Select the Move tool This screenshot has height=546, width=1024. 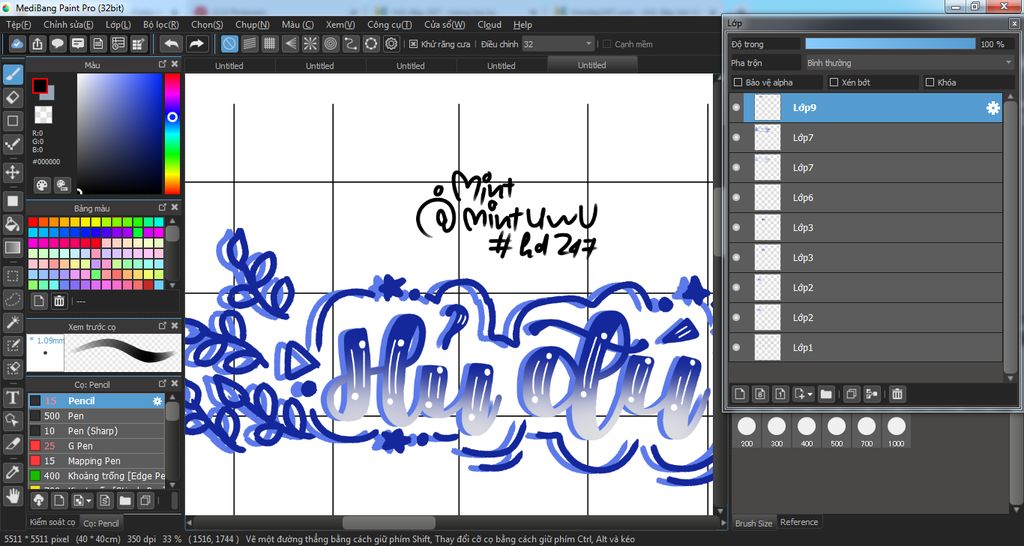coord(12,172)
